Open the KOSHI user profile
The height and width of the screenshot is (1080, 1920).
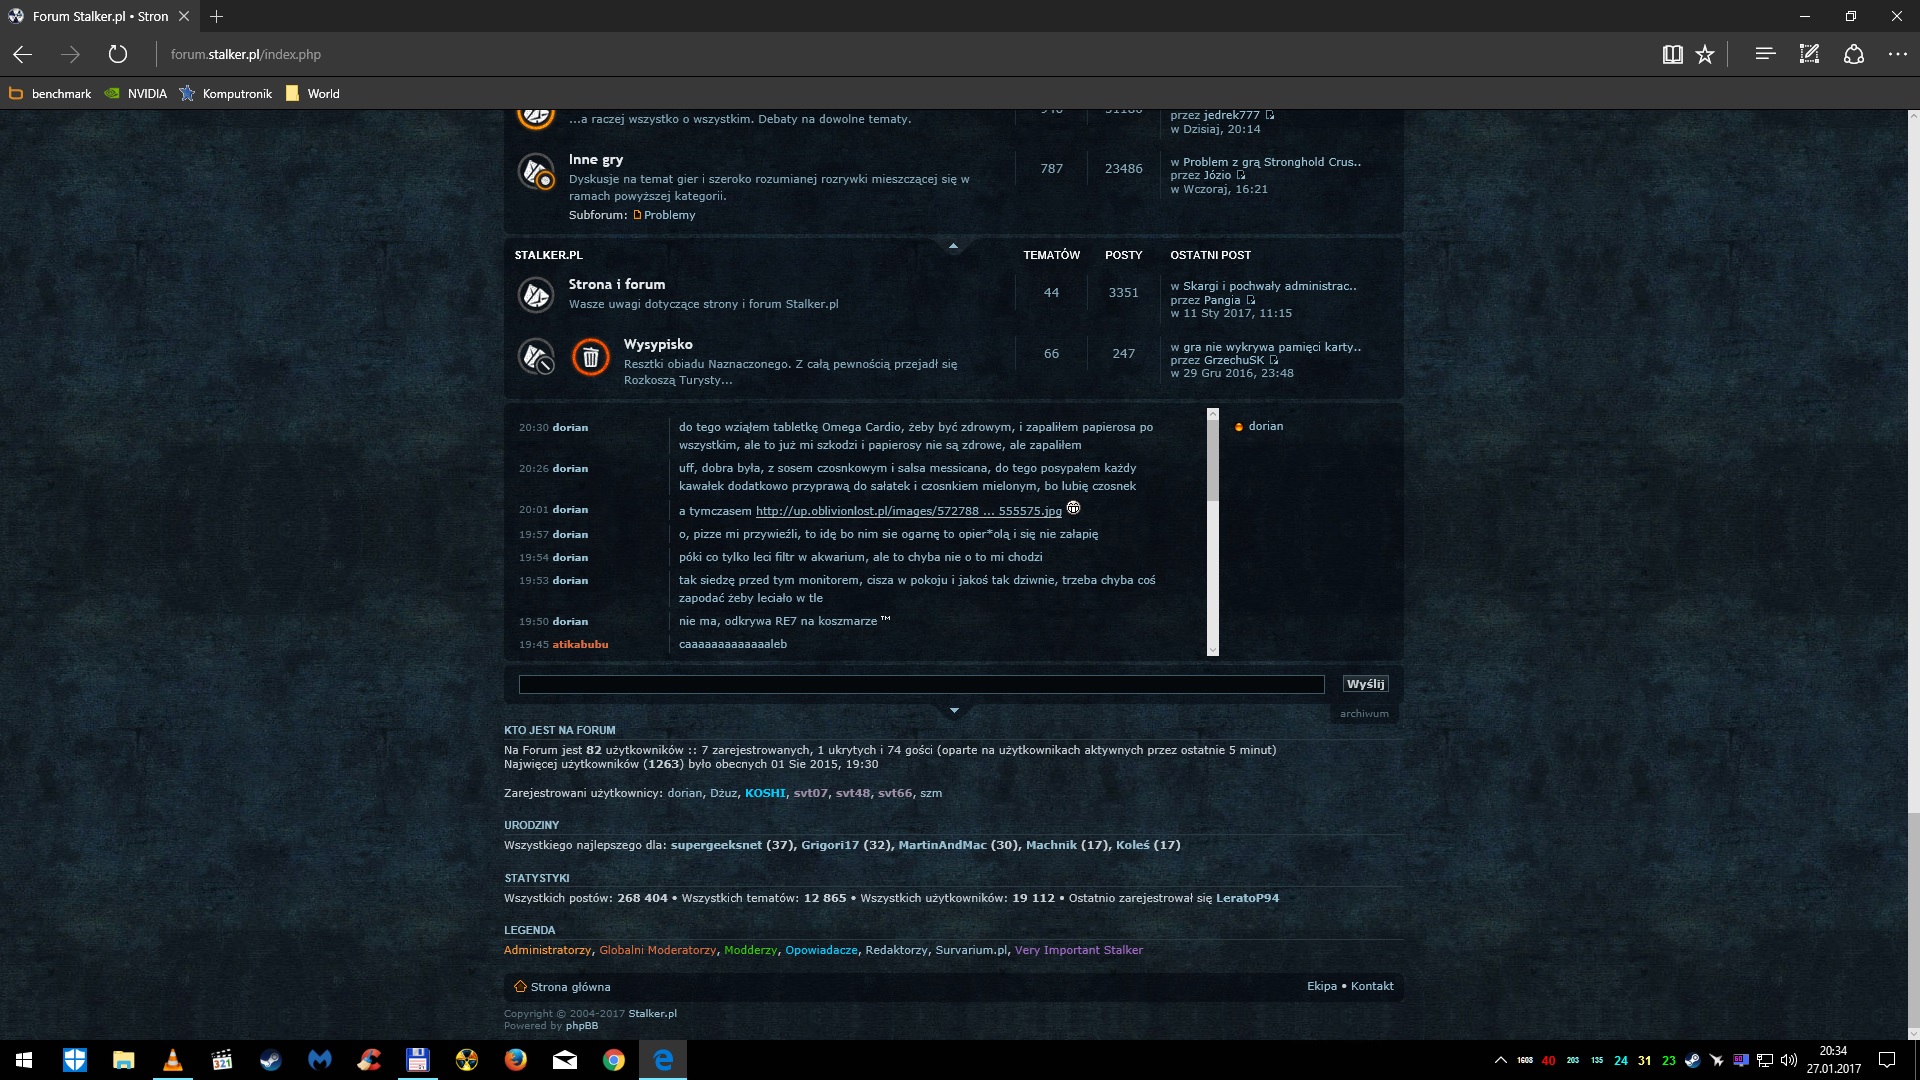(x=765, y=793)
